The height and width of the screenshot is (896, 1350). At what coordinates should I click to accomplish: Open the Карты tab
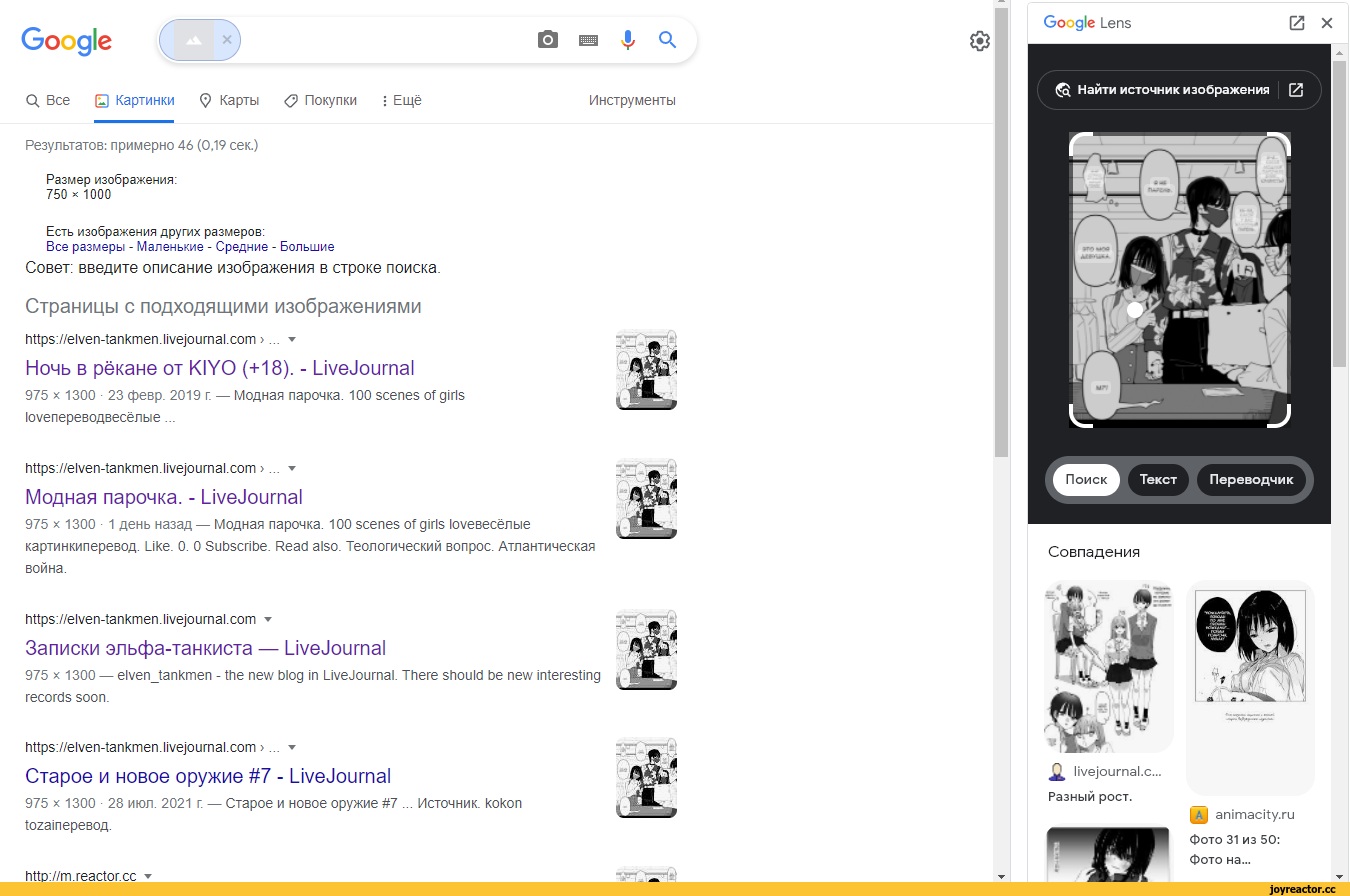coord(229,100)
